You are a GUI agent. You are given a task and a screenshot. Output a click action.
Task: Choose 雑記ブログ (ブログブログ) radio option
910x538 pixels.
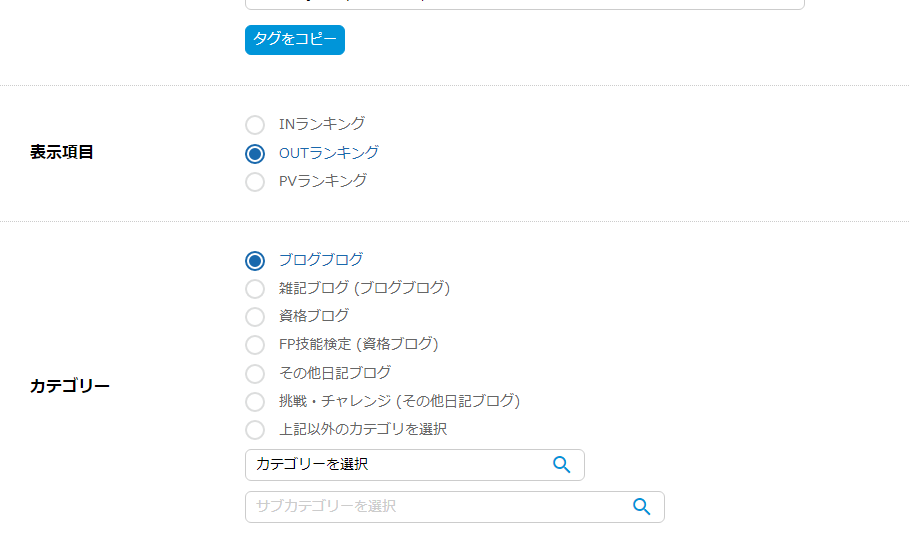[x=255, y=288]
